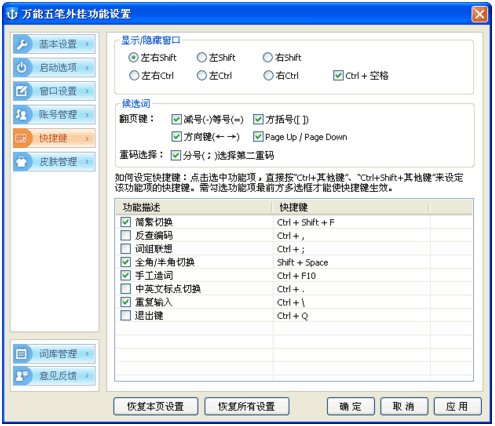Switch to 窗口设置 page
This screenshot has width=495, height=426.
(x=54, y=91)
